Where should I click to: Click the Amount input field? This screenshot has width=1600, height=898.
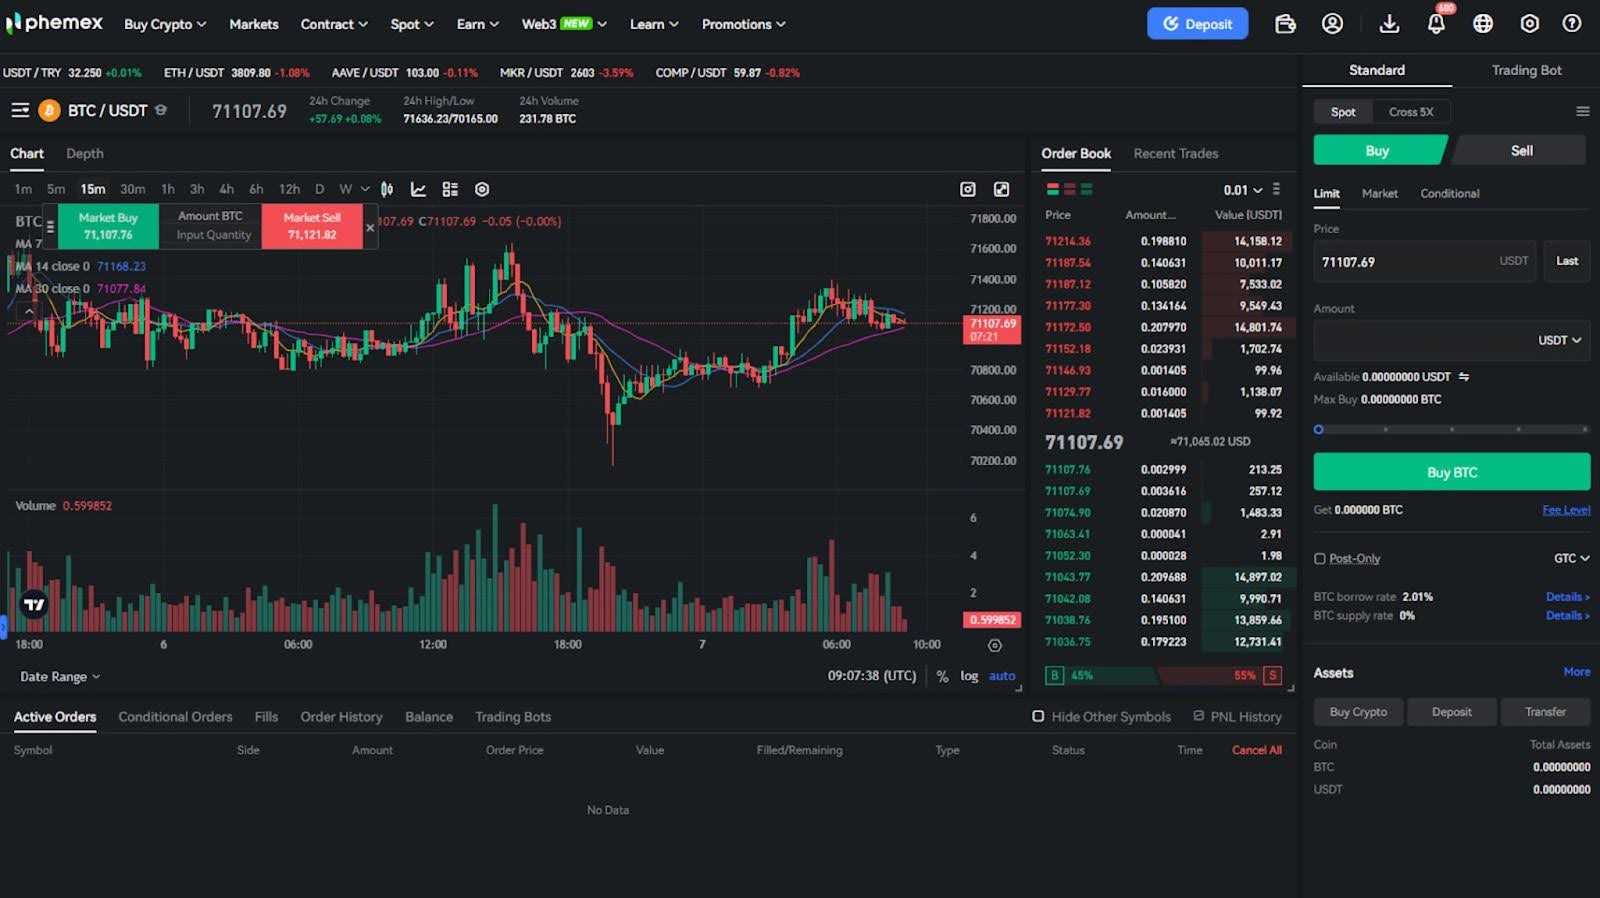pos(1451,340)
